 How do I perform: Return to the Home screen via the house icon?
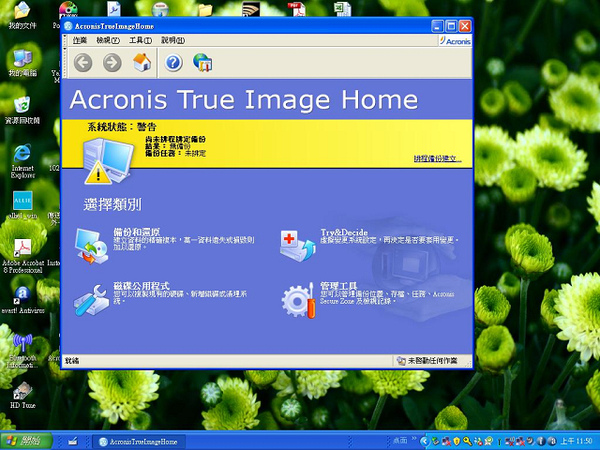[x=142, y=62]
